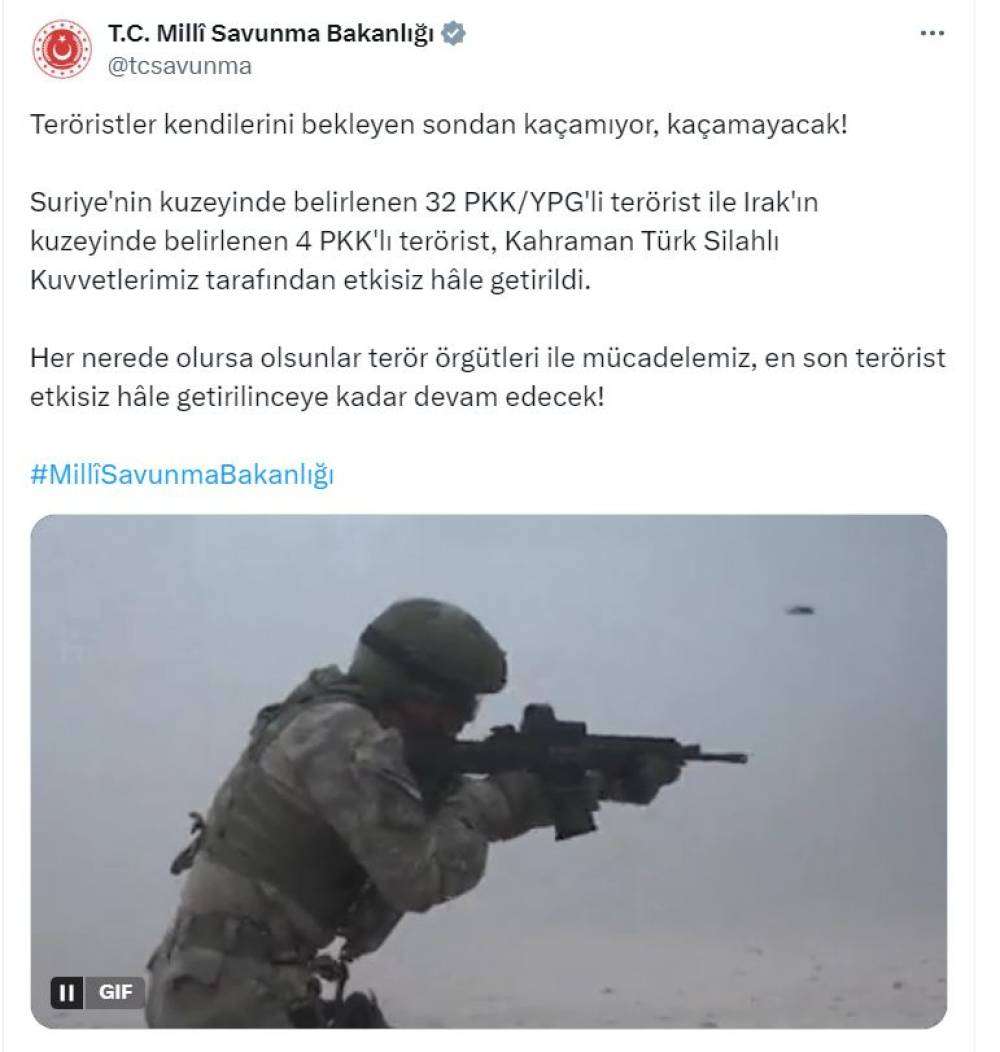Click the first line starting with Teröristler
The width and height of the screenshot is (1000, 1052).
(x=439, y=125)
